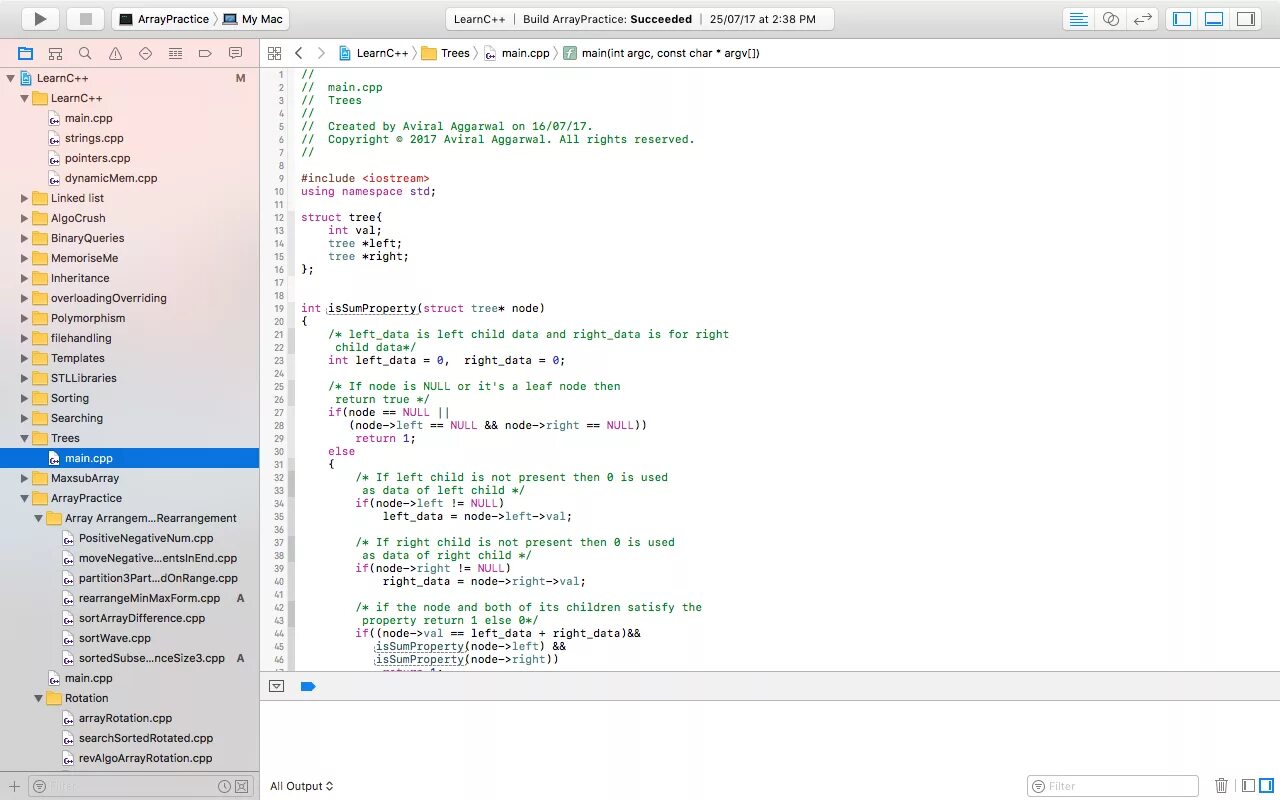Toggle the Navigator panel visibility
Screen dimensions: 1280x800
click(1182, 19)
